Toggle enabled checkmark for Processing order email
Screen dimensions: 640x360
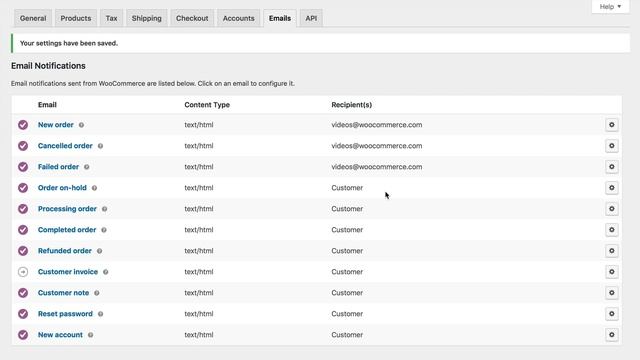coord(23,209)
